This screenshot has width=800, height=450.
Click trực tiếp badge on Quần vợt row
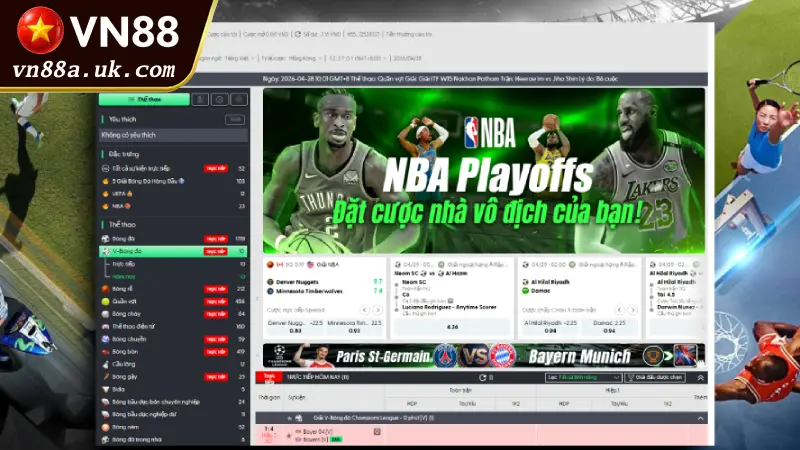pos(216,302)
